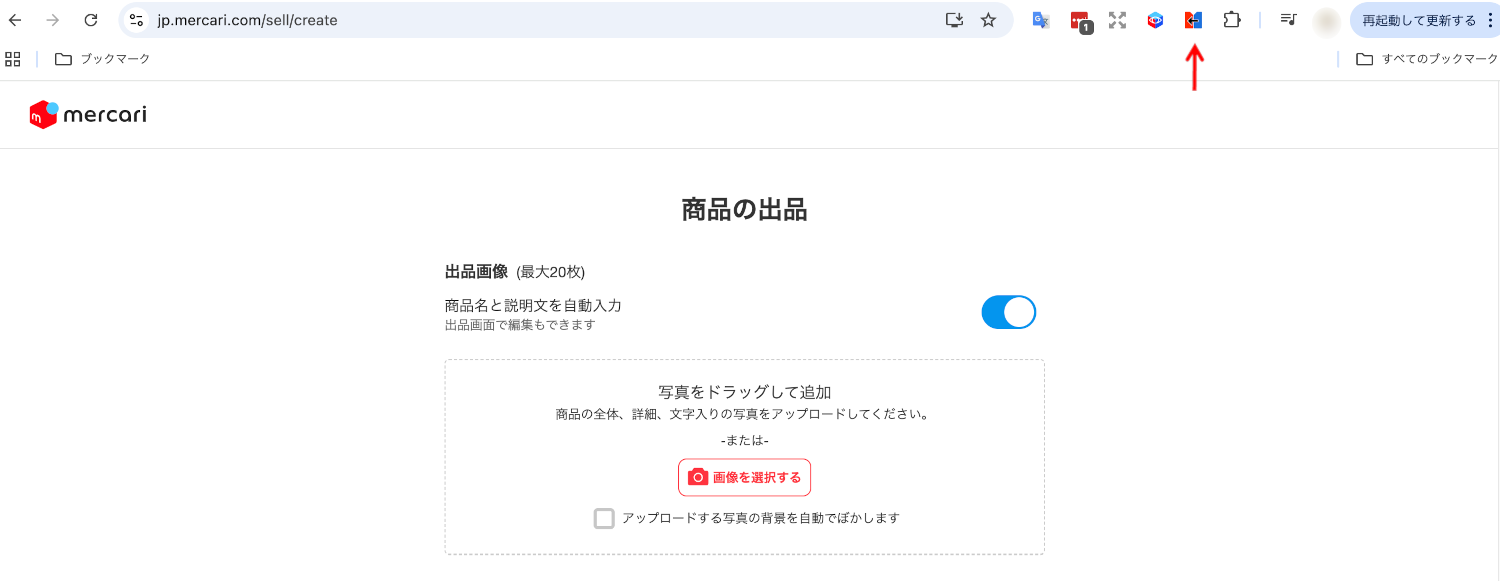Click 再起動して更新する button
The width and height of the screenshot is (1500, 581).
1418,20
